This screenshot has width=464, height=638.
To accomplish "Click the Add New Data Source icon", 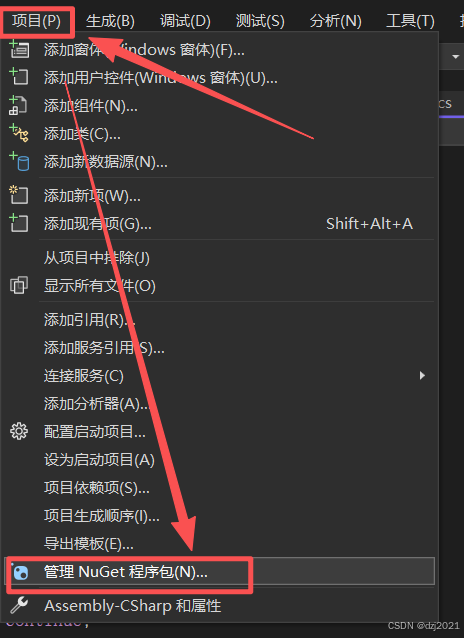I will pos(19,161).
